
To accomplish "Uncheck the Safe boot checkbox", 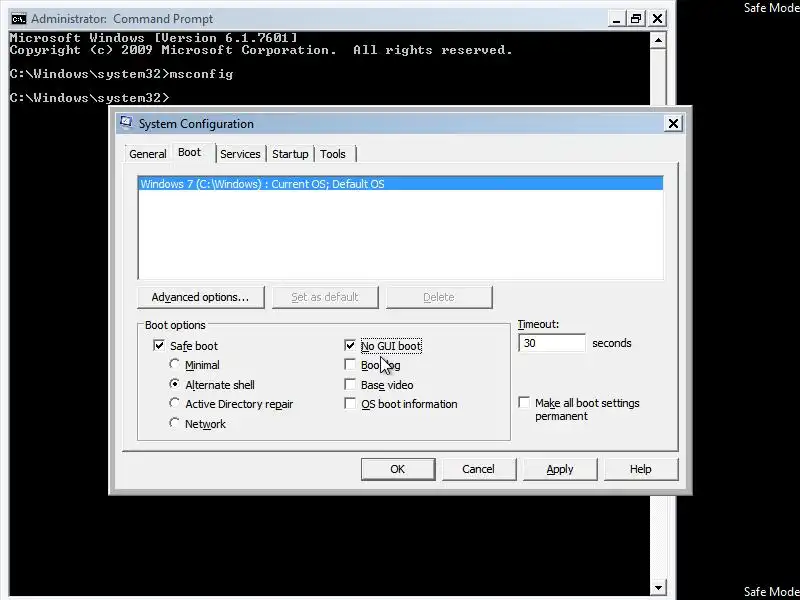I will [159, 345].
